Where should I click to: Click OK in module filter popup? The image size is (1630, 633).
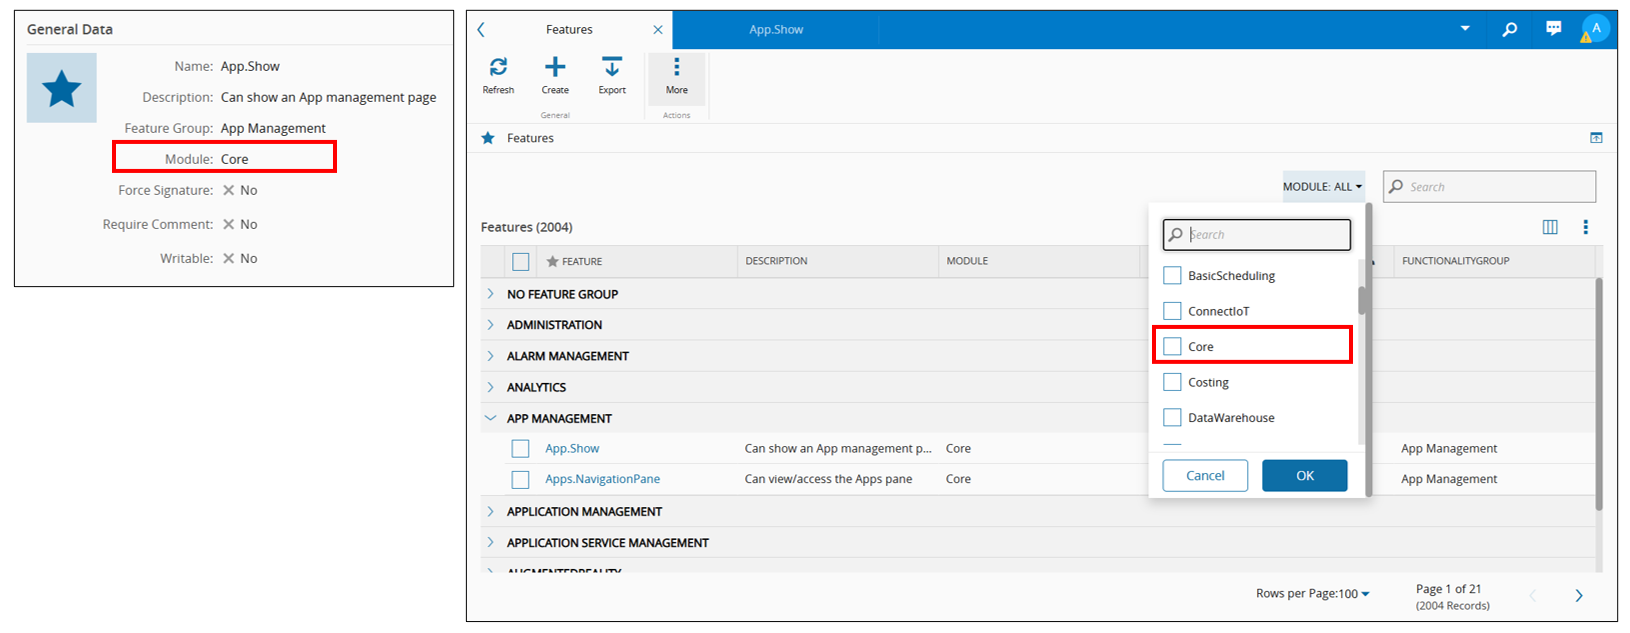(1305, 476)
